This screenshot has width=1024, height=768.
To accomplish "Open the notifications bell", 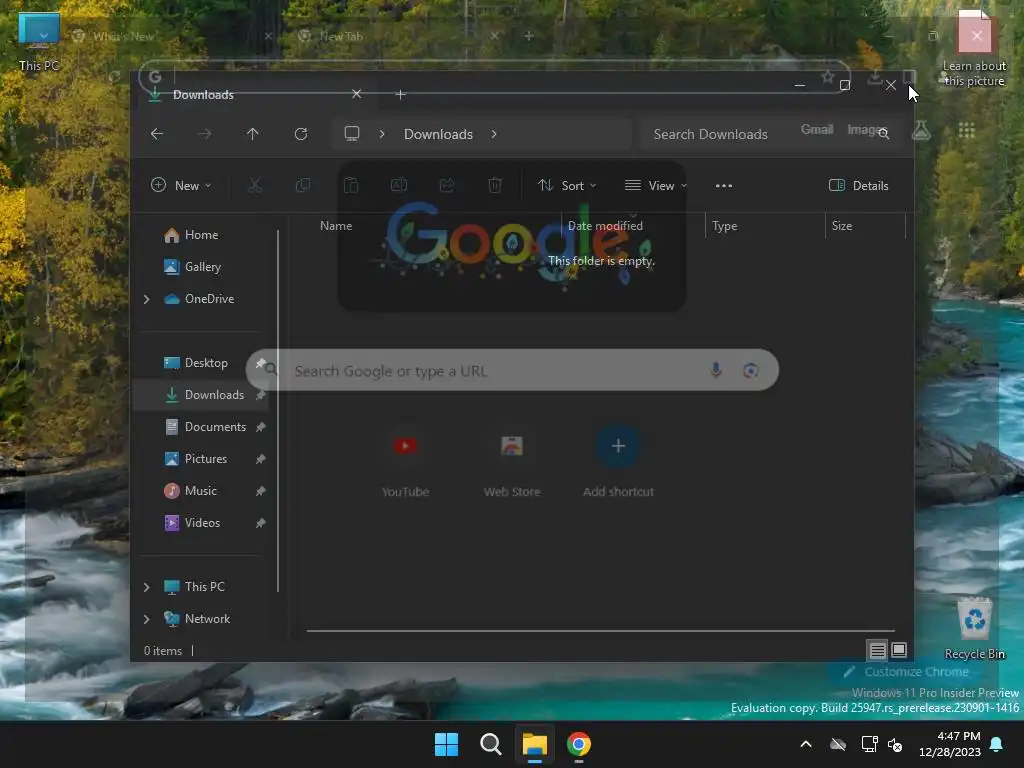I will click(x=997, y=744).
